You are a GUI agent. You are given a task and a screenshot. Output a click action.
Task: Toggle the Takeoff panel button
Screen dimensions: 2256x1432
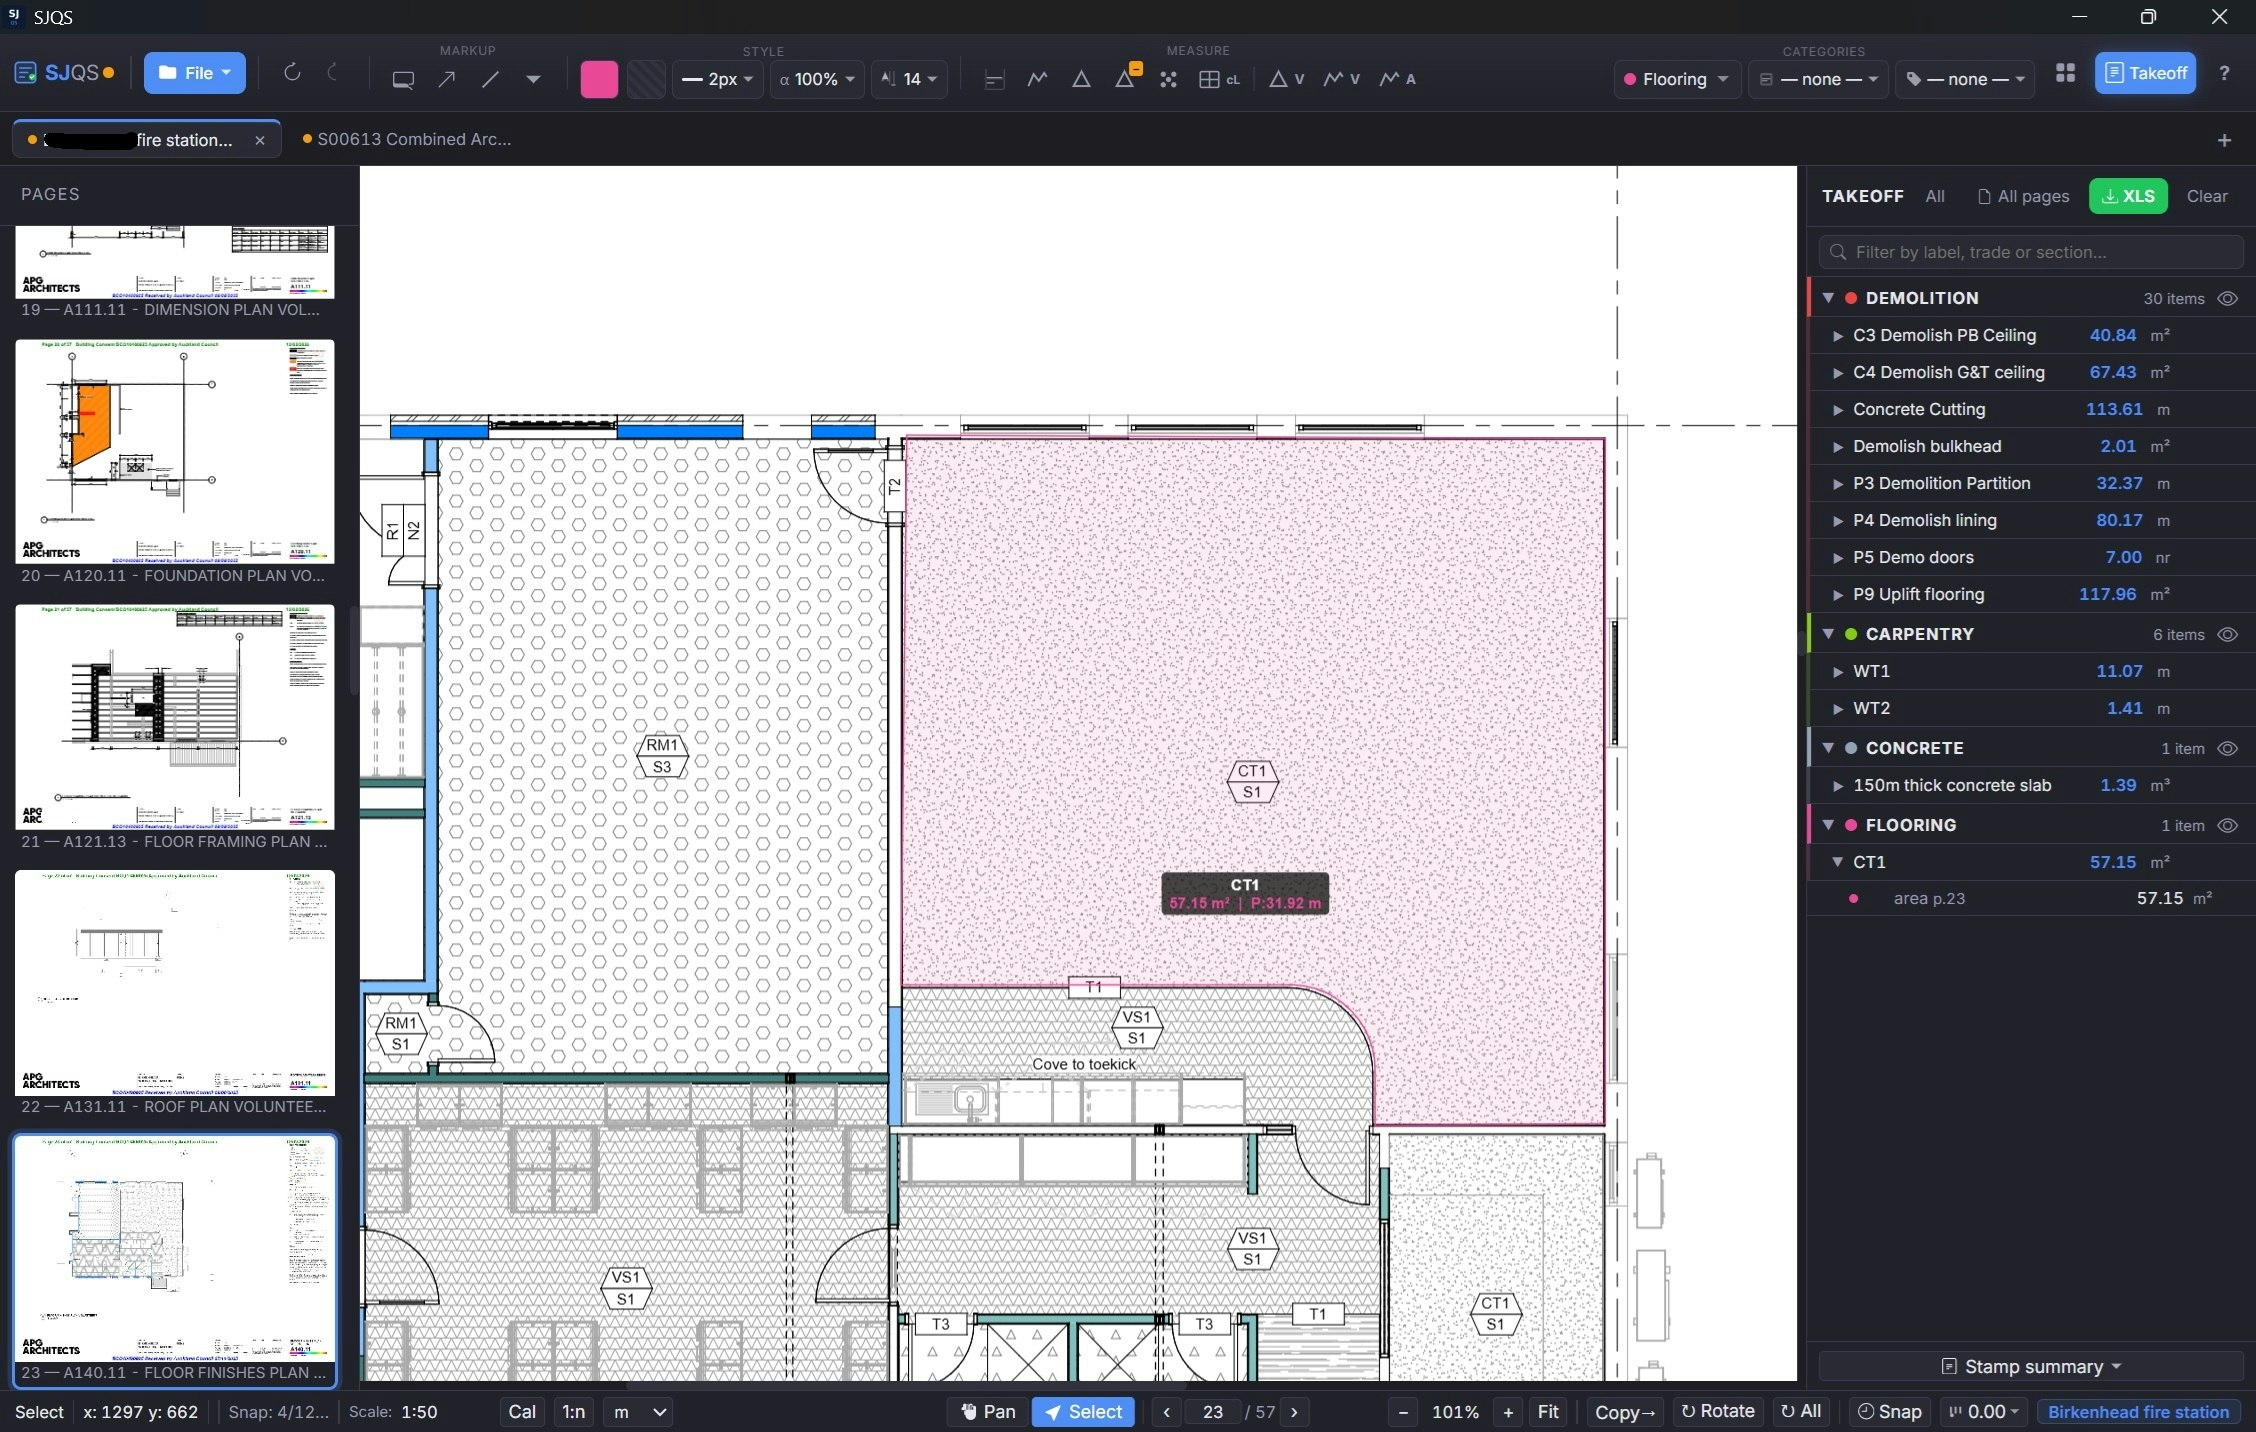click(2145, 73)
